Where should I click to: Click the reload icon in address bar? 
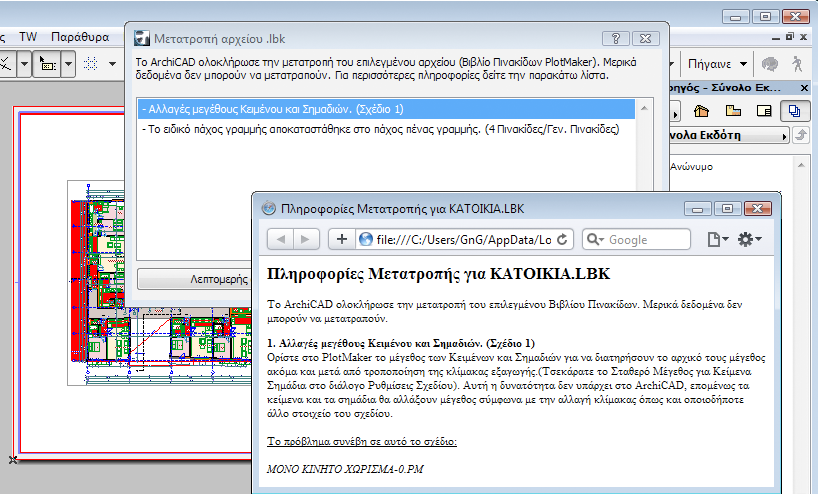(x=562, y=239)
